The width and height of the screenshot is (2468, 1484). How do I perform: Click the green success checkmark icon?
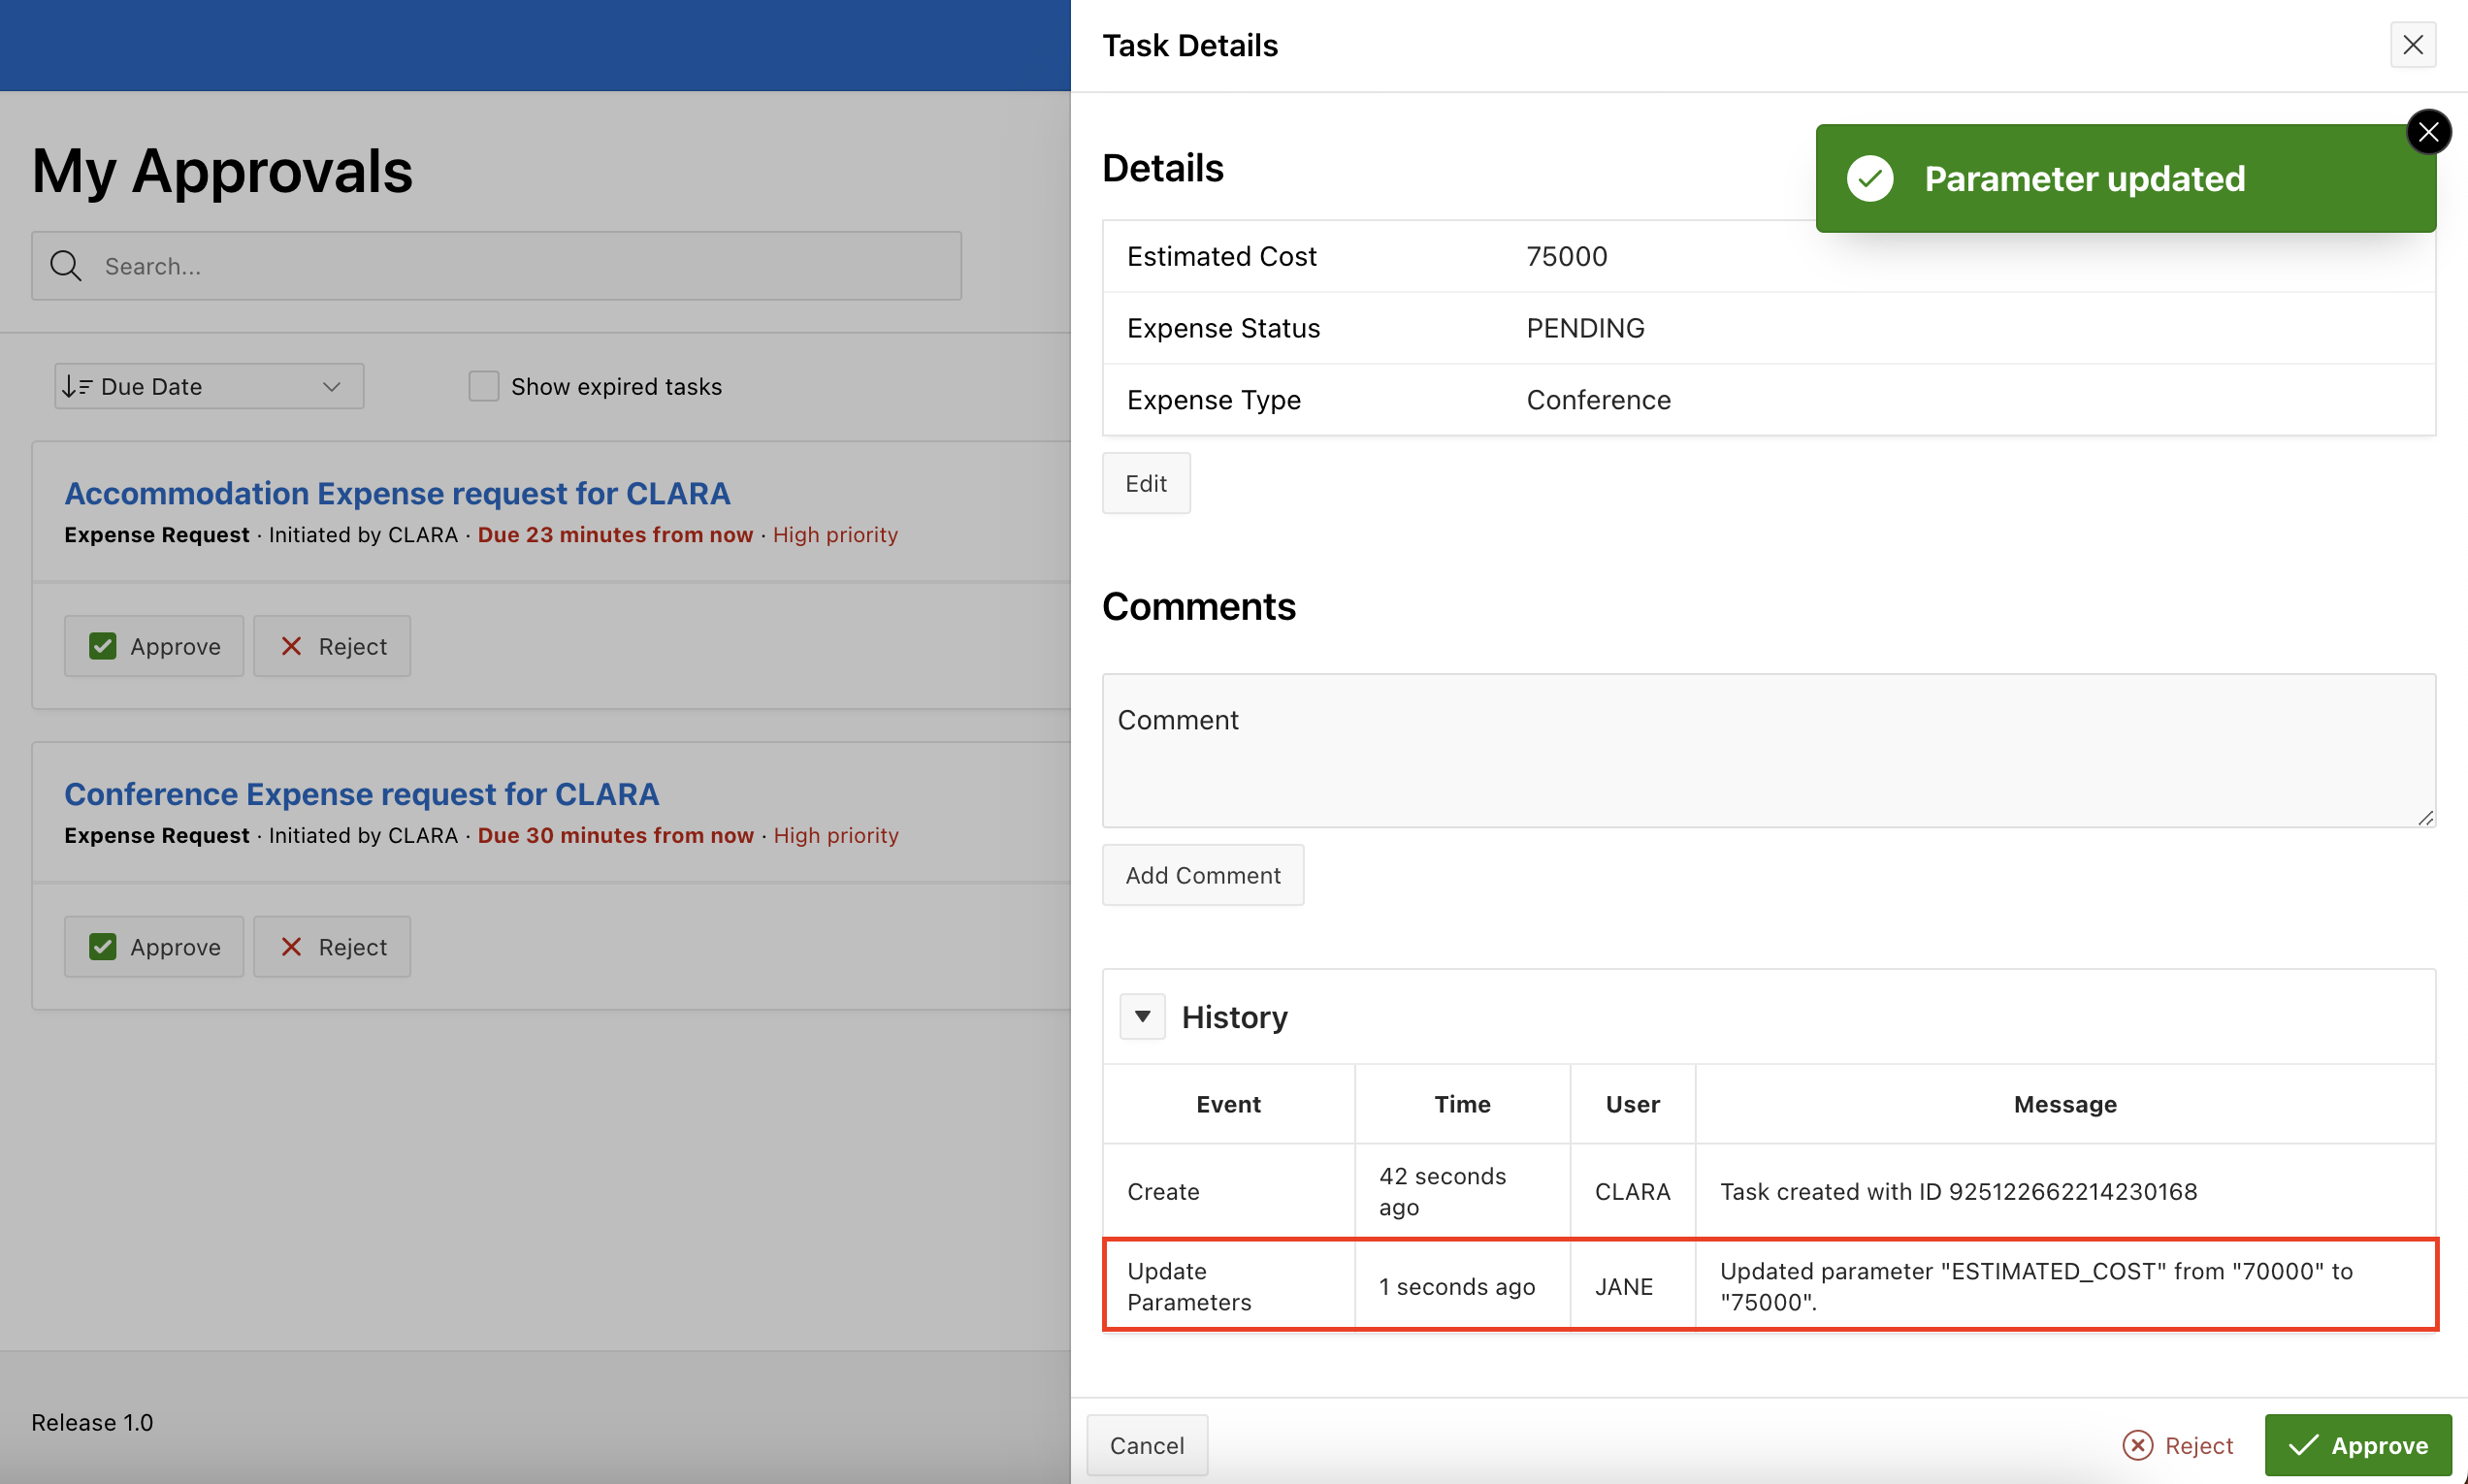click(1869, 179)
